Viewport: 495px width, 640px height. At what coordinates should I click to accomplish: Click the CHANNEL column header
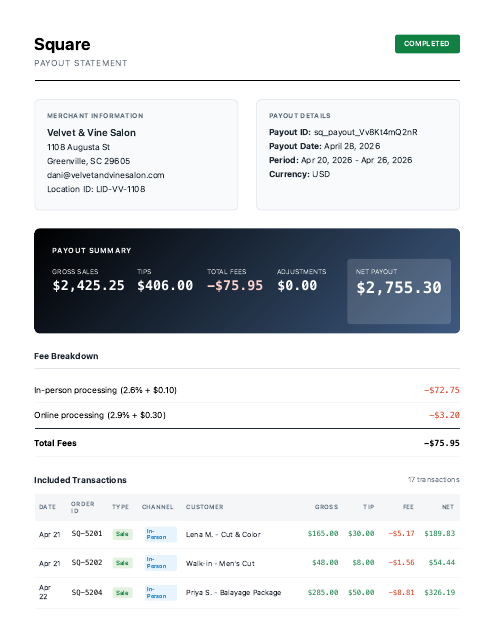158,507
